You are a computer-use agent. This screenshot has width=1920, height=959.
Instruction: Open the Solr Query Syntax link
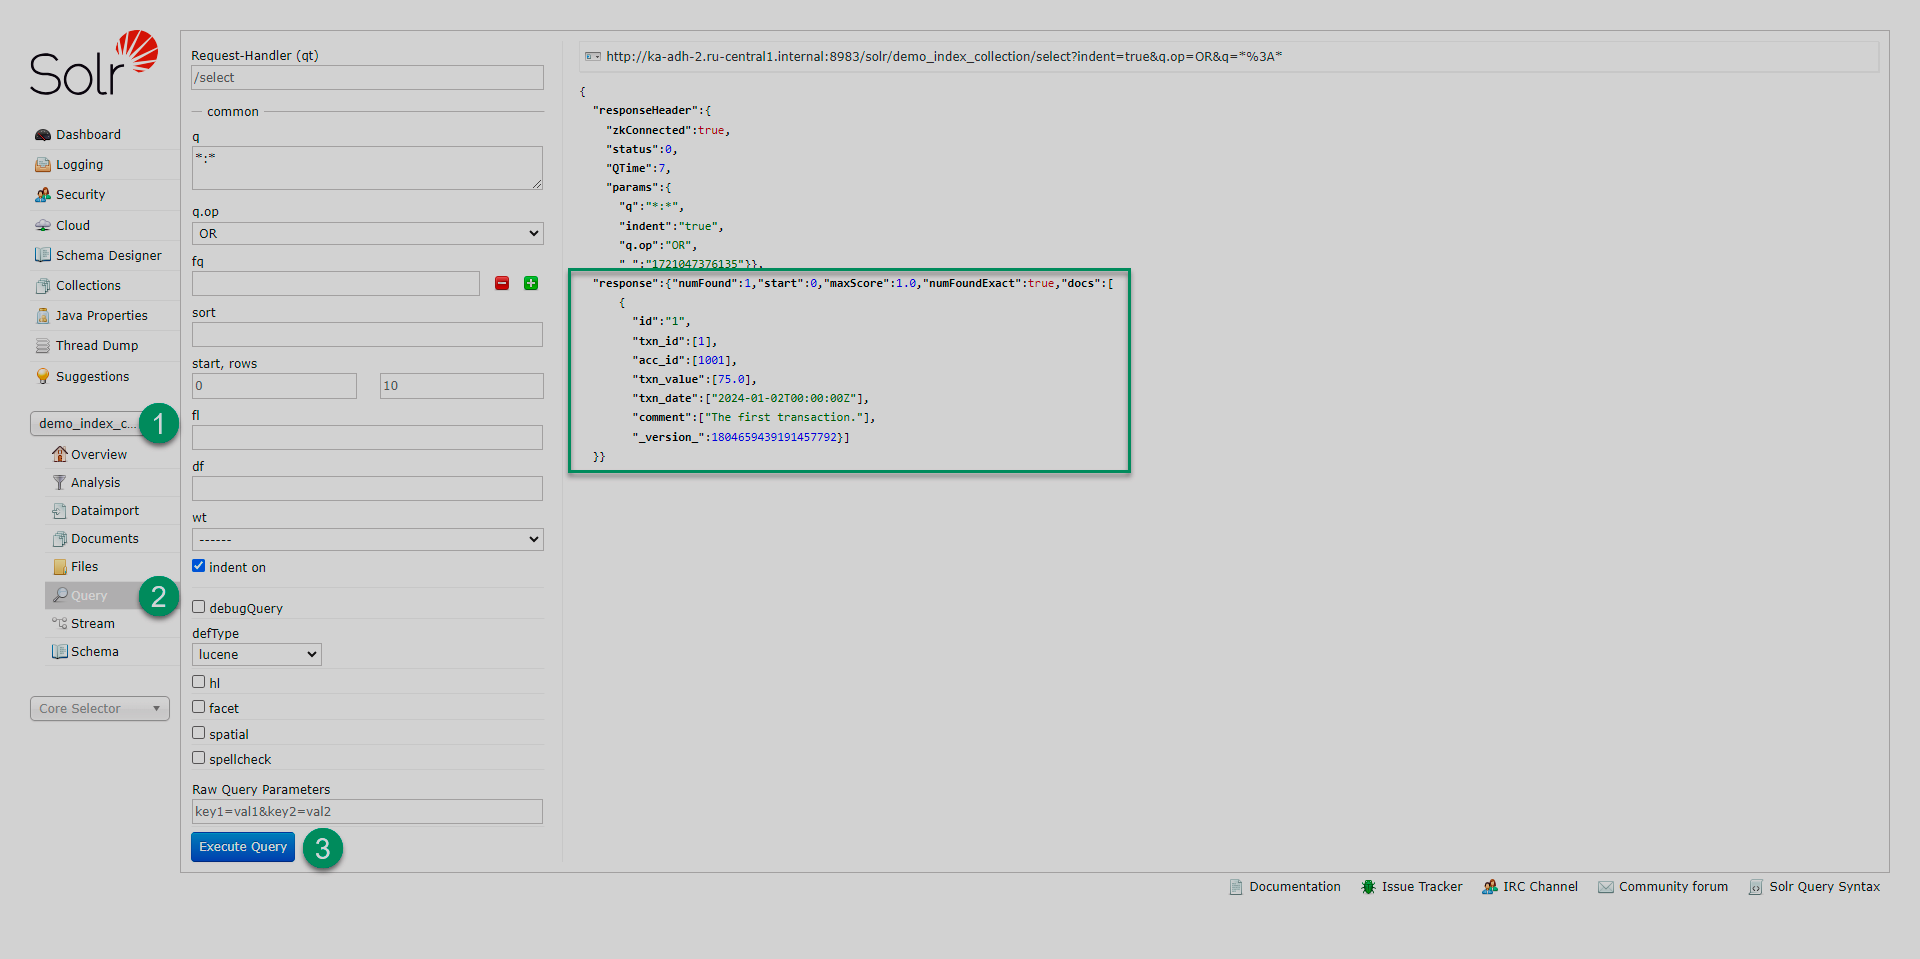(1824, 887)
